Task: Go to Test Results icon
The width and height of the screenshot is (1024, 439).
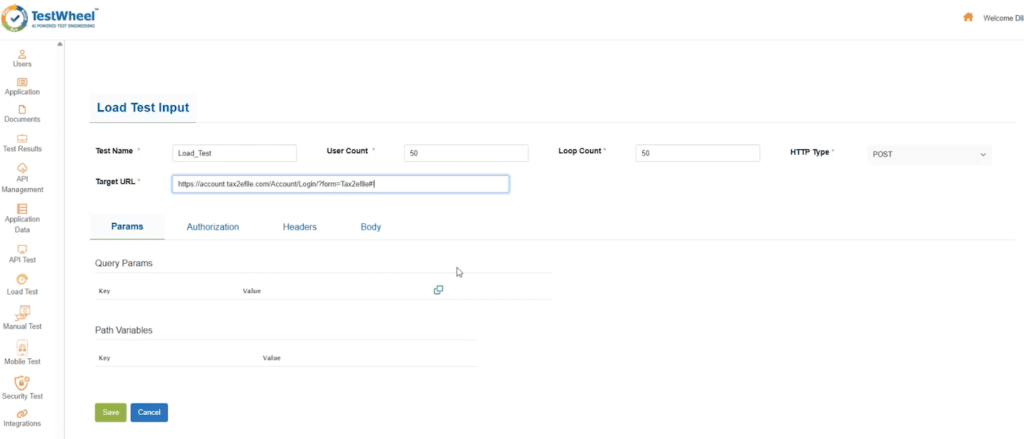Action: pyautogui.click(x=22, y=138)
